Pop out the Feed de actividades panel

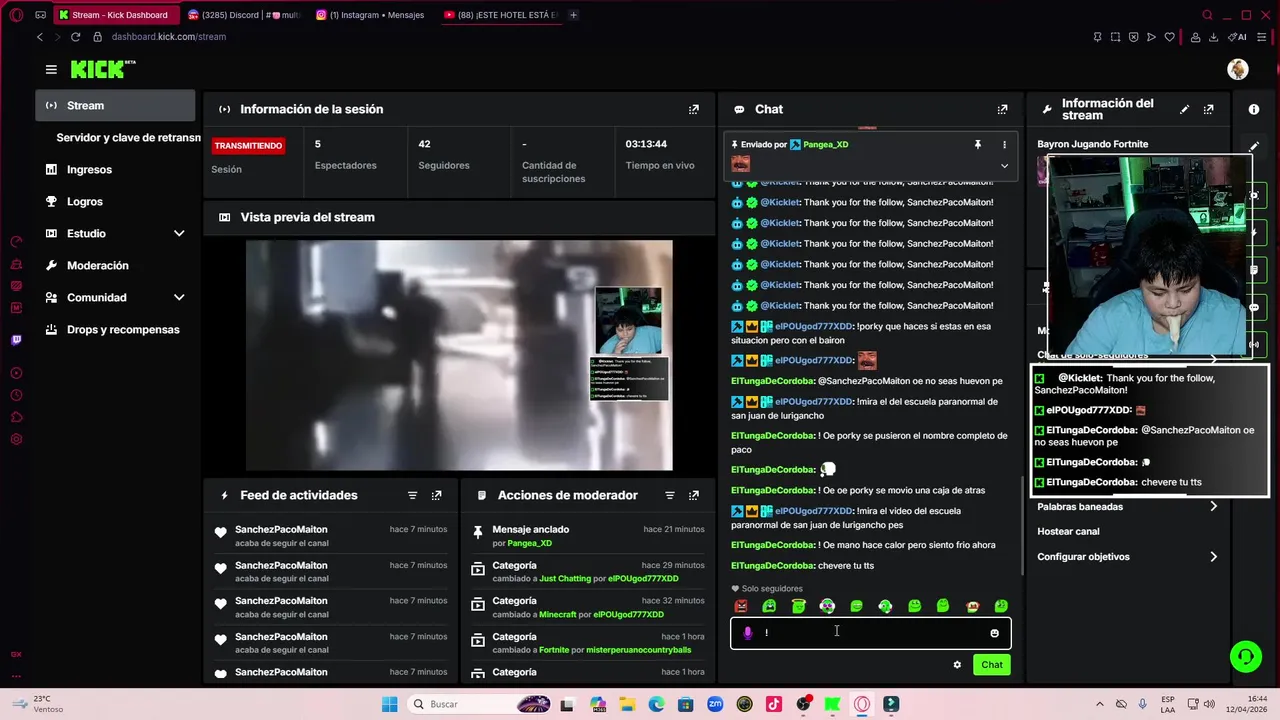click(x=436, y=495)
